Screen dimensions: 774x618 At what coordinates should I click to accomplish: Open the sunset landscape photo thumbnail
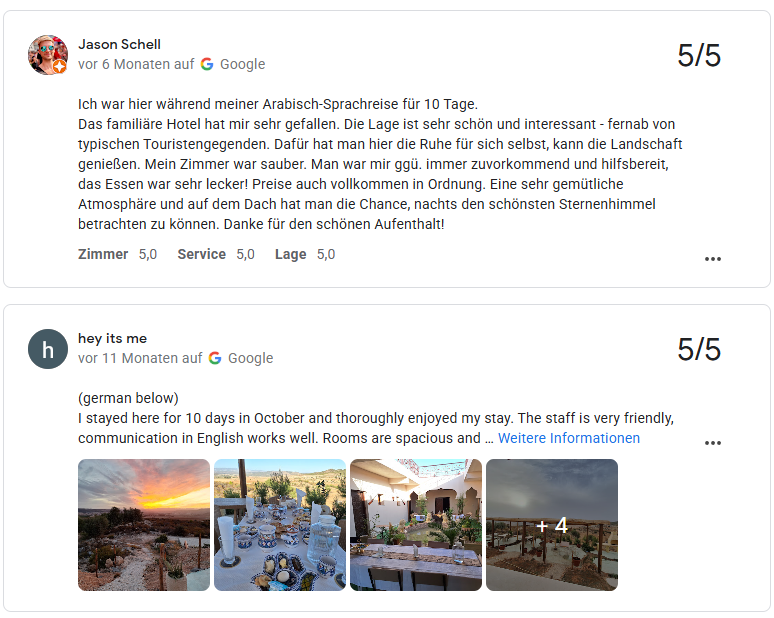point(144,525)
